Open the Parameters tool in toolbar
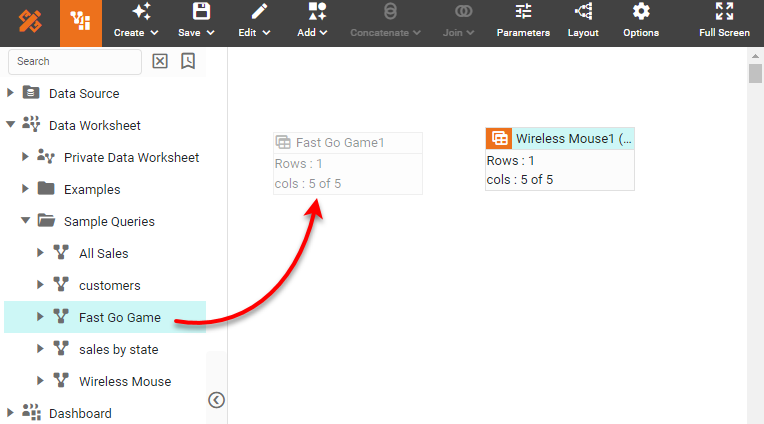 (x=523, y=21)
